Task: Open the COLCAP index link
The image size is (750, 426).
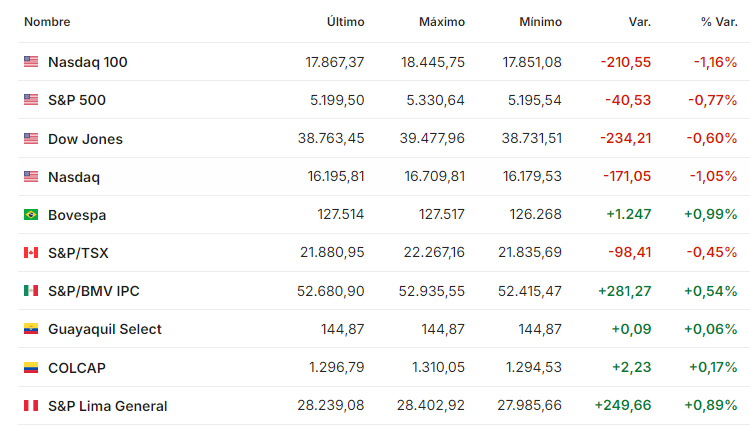Action: coord(77,368)
